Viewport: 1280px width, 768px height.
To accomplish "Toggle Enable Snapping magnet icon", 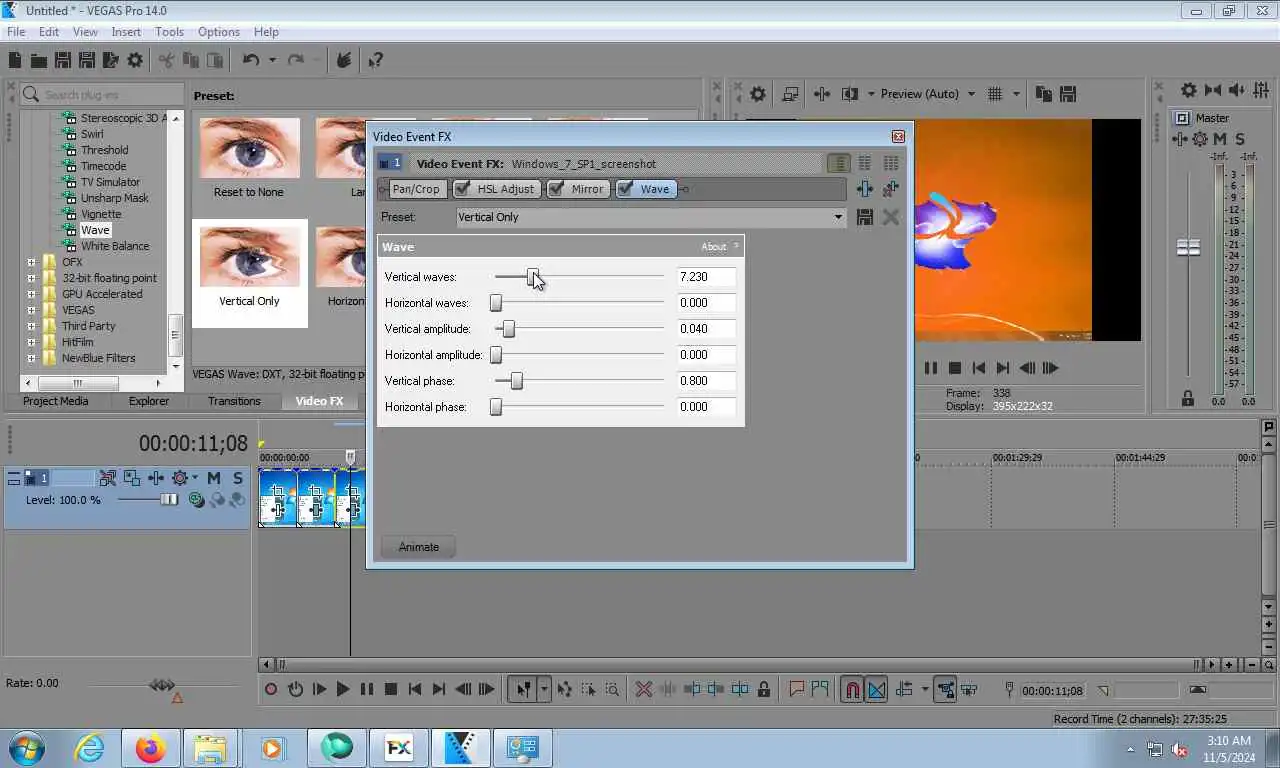I will click(852, 689).
